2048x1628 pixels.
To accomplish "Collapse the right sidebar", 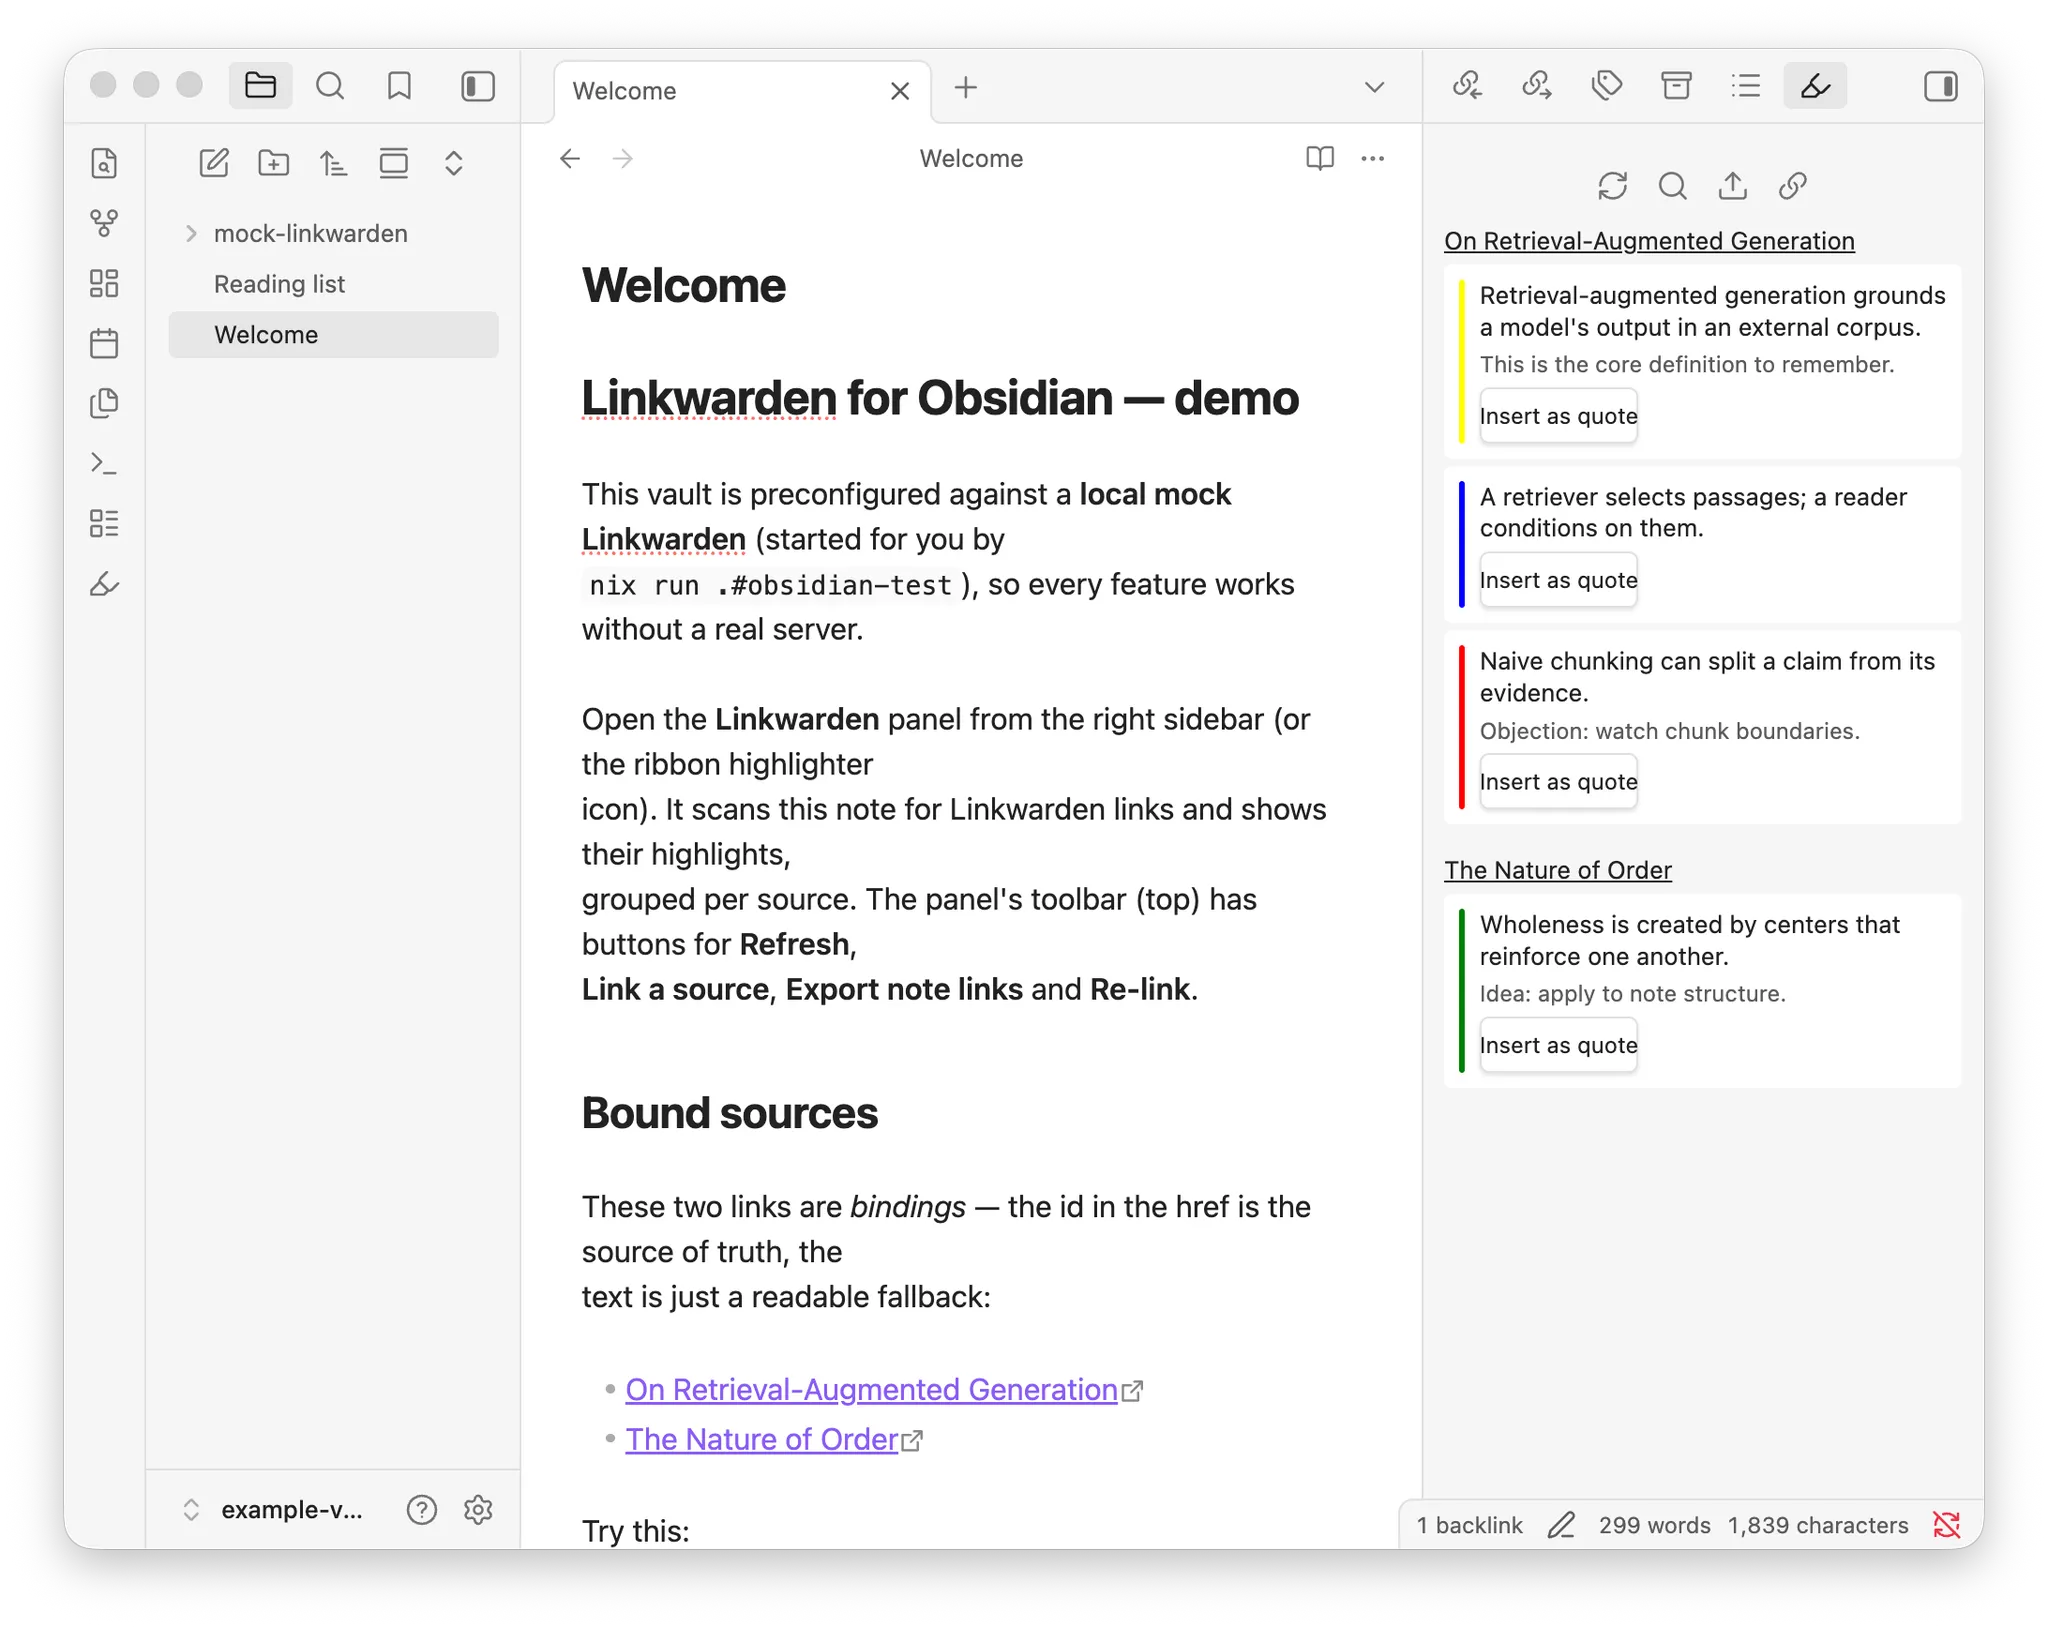I will [x=1941, y=86].
